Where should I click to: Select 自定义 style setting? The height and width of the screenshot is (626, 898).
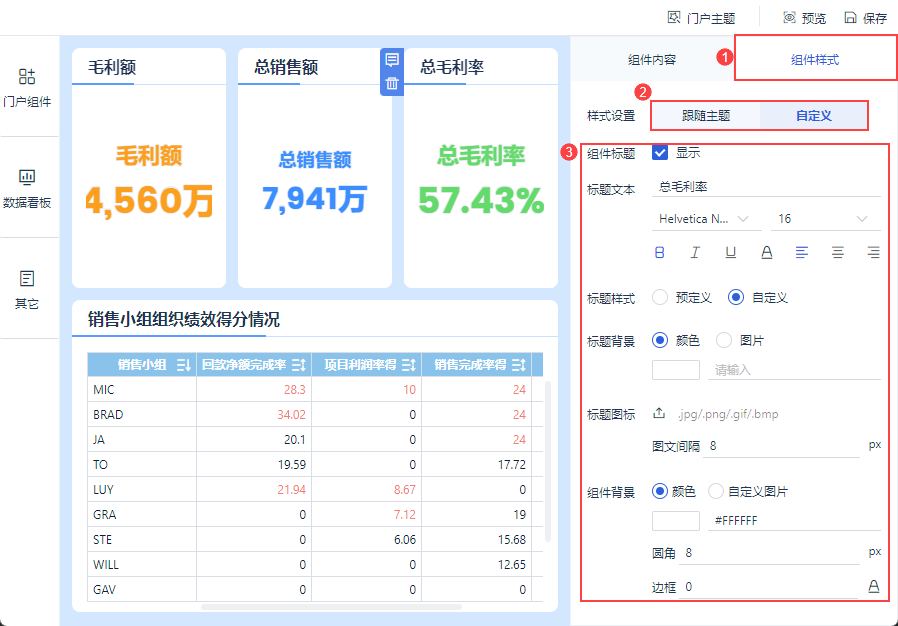(x=814, y=116)
